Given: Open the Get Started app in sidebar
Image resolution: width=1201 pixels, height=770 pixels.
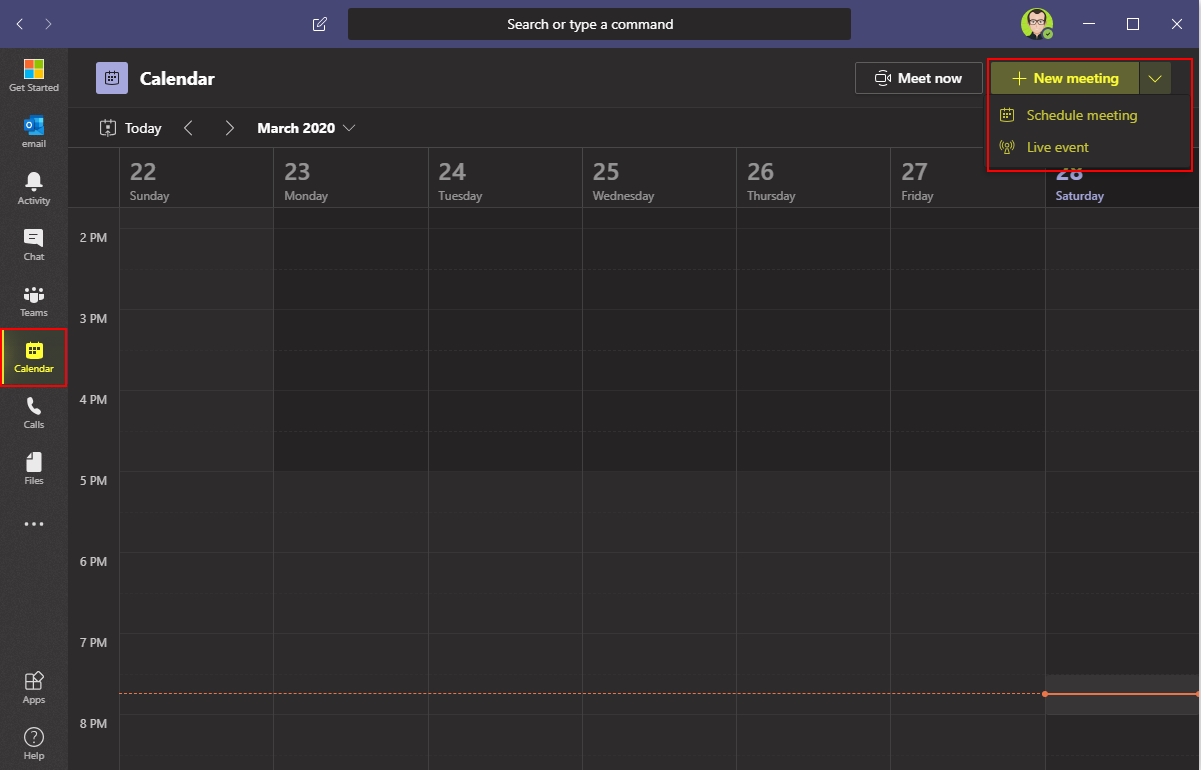Looking at the screenshot, I should [34, 76].
